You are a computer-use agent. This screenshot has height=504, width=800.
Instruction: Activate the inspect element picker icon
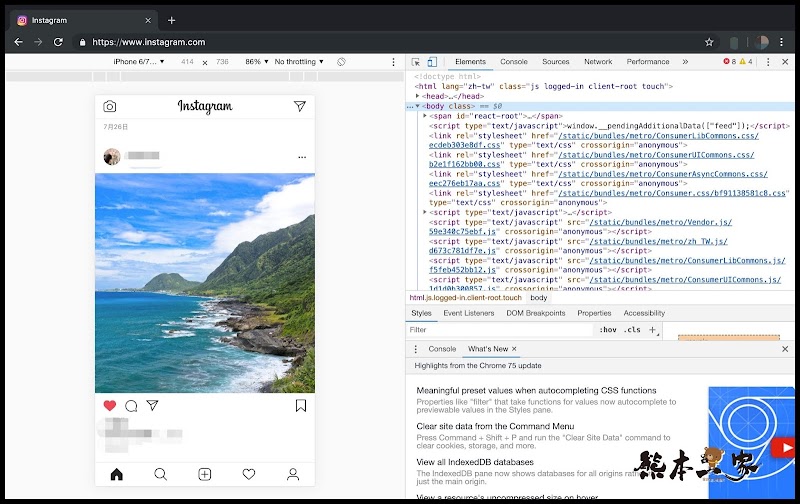[x=416, y=62]
